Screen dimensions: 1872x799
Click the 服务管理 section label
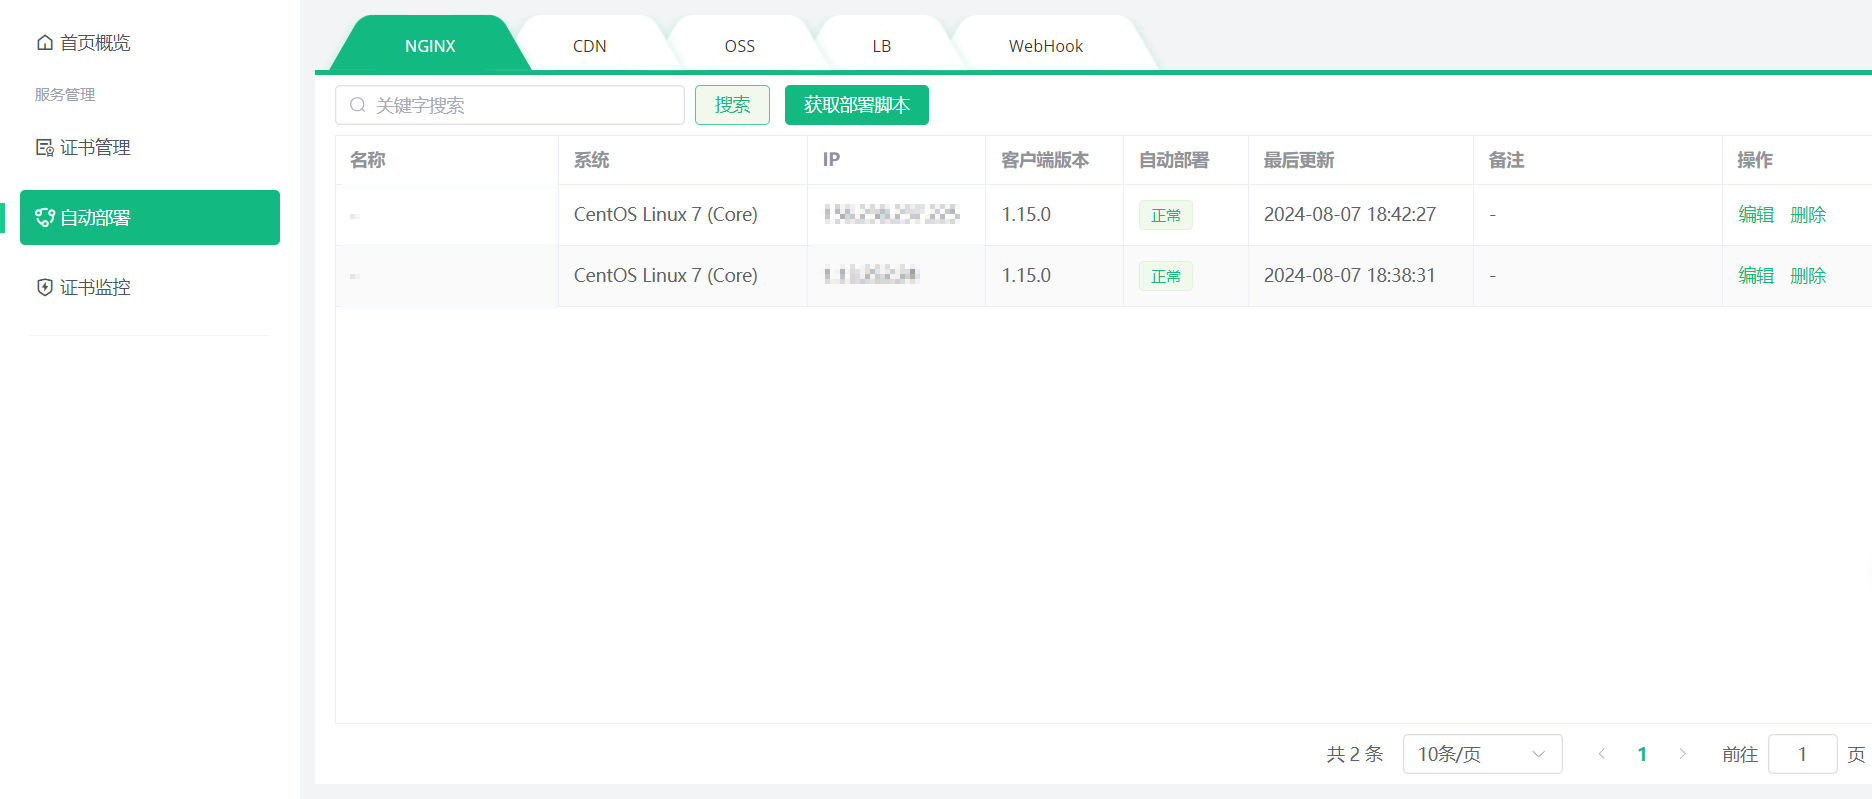pyautogui.click(x=65, y=94)
